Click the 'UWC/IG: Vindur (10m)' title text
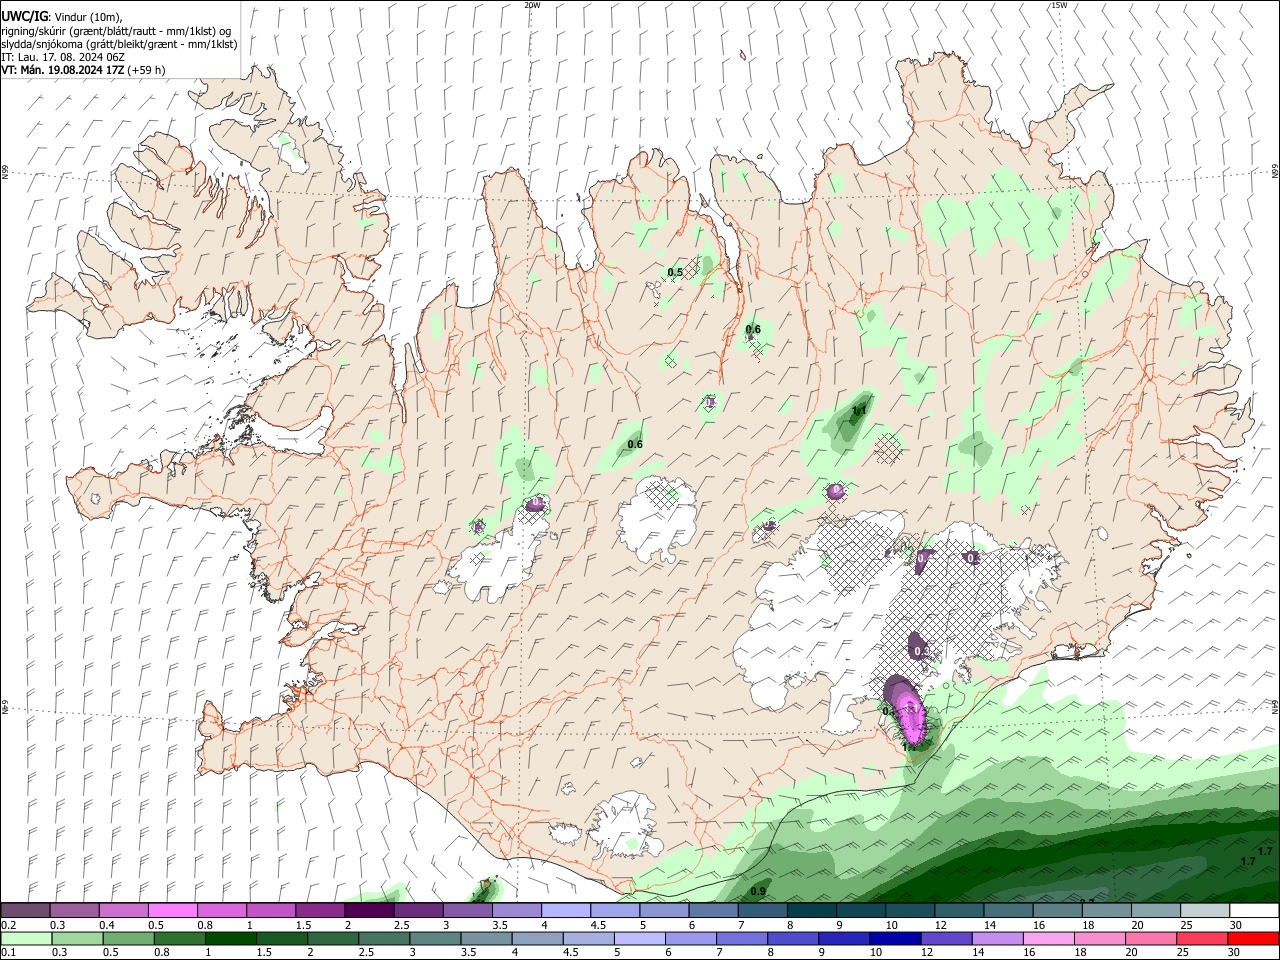Viewport: 1280px width, 960px height. (61, 18)
